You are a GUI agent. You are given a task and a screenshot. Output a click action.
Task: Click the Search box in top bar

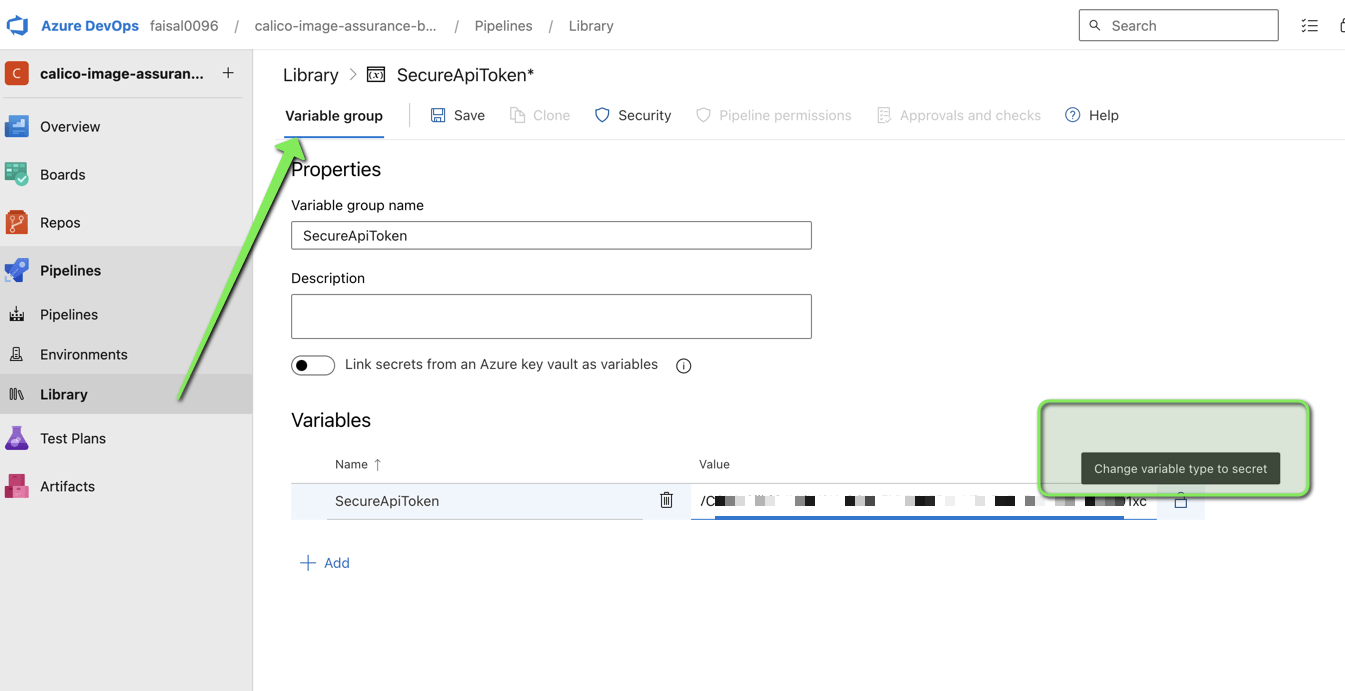[x=1178, y=26]
